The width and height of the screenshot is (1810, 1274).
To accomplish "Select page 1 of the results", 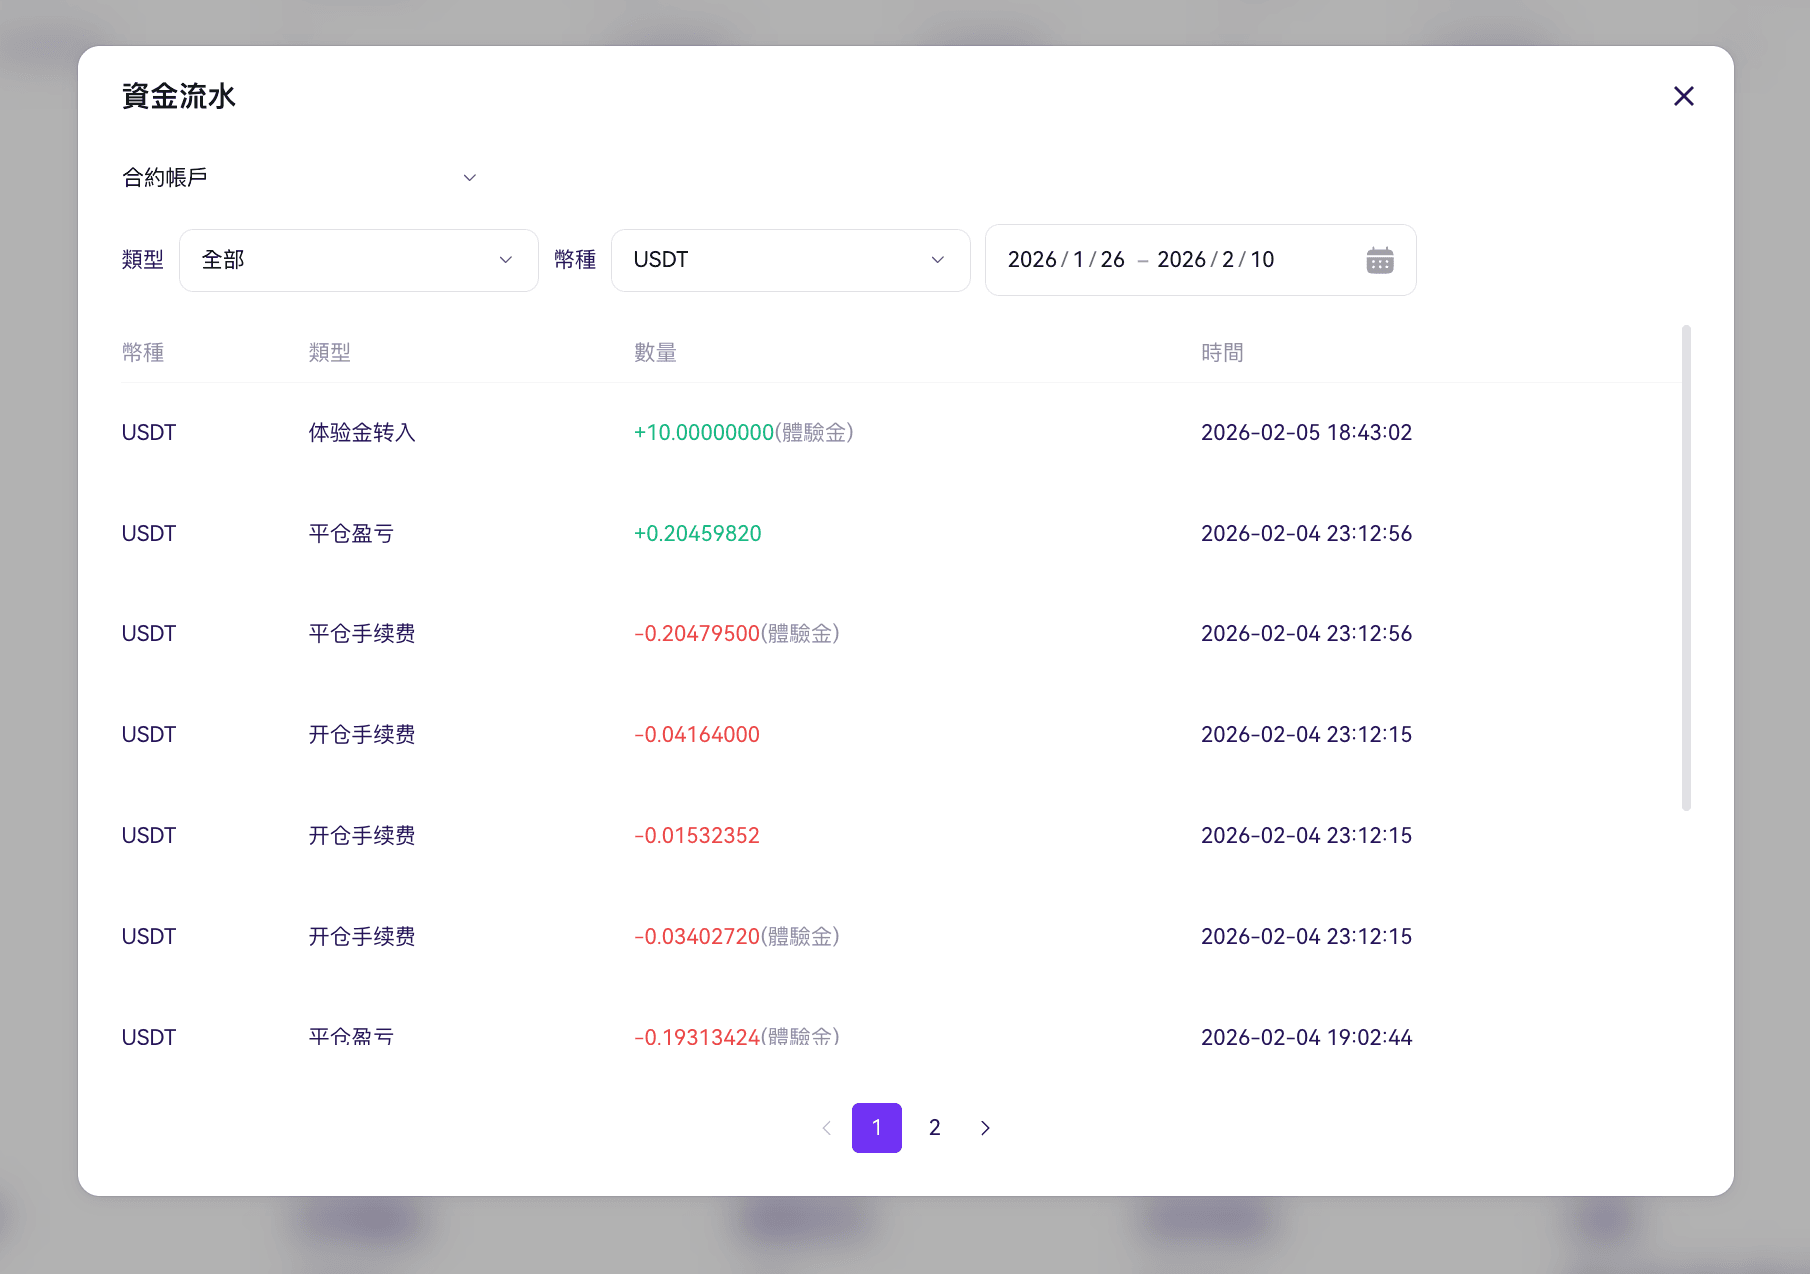I will (877, 1128).
